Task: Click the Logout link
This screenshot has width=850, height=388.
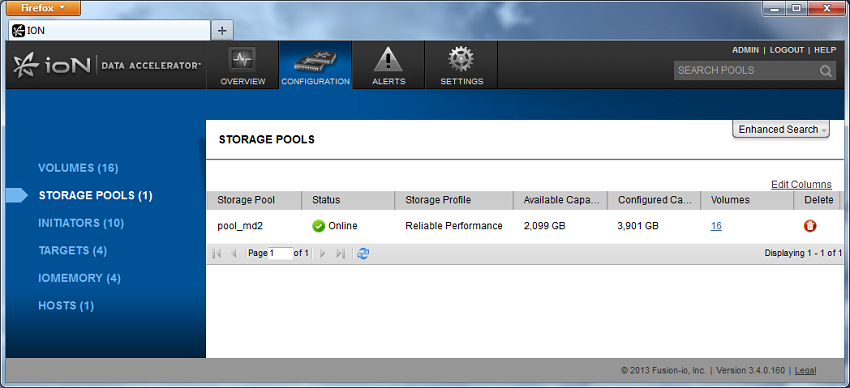Action: point(787,50)
